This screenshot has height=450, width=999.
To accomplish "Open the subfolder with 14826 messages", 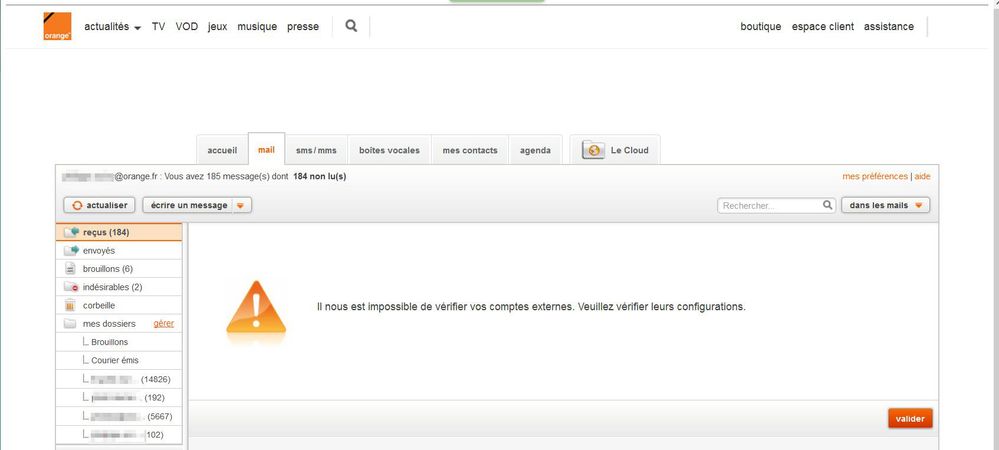I will coord(119,379).
